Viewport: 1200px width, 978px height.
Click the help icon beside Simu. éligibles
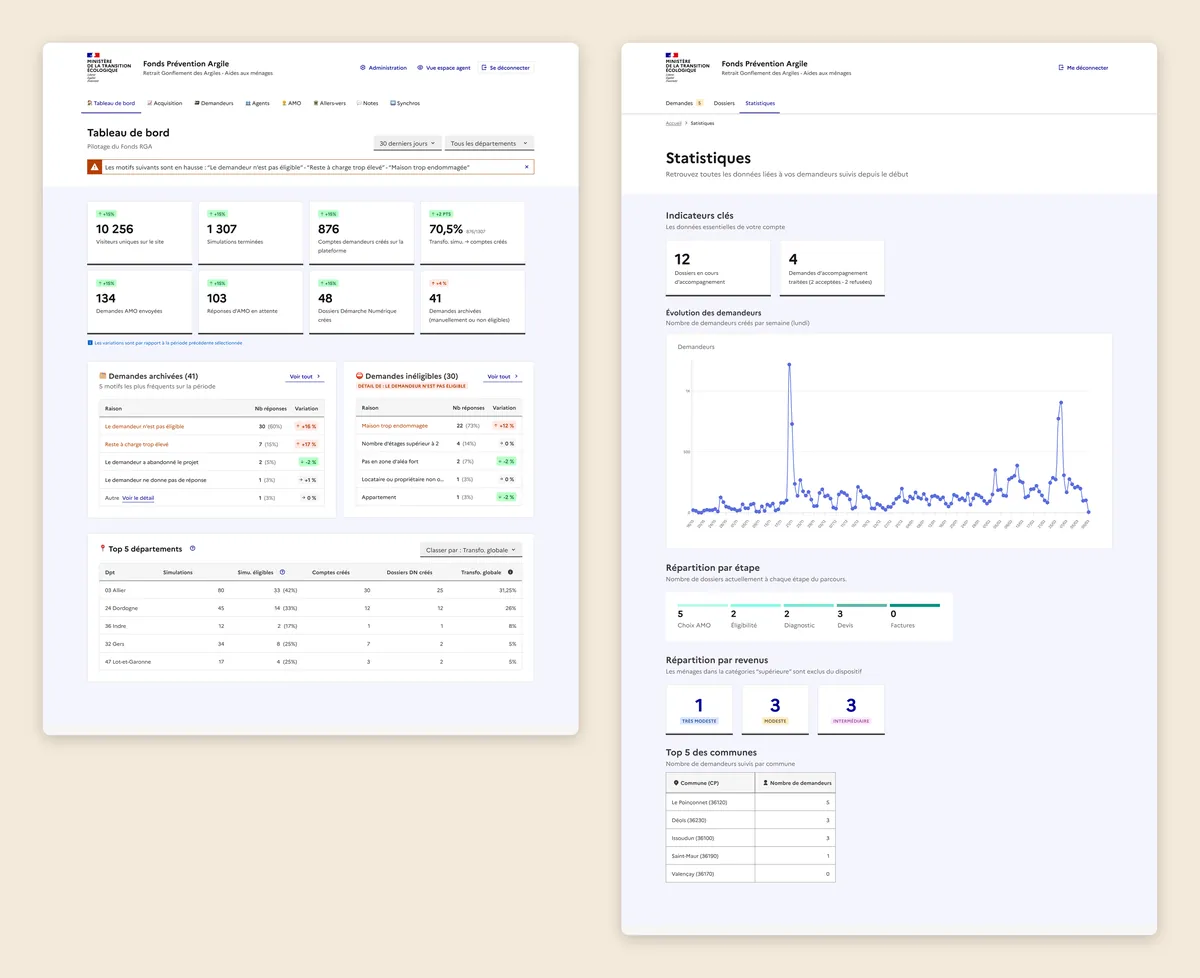282,572
